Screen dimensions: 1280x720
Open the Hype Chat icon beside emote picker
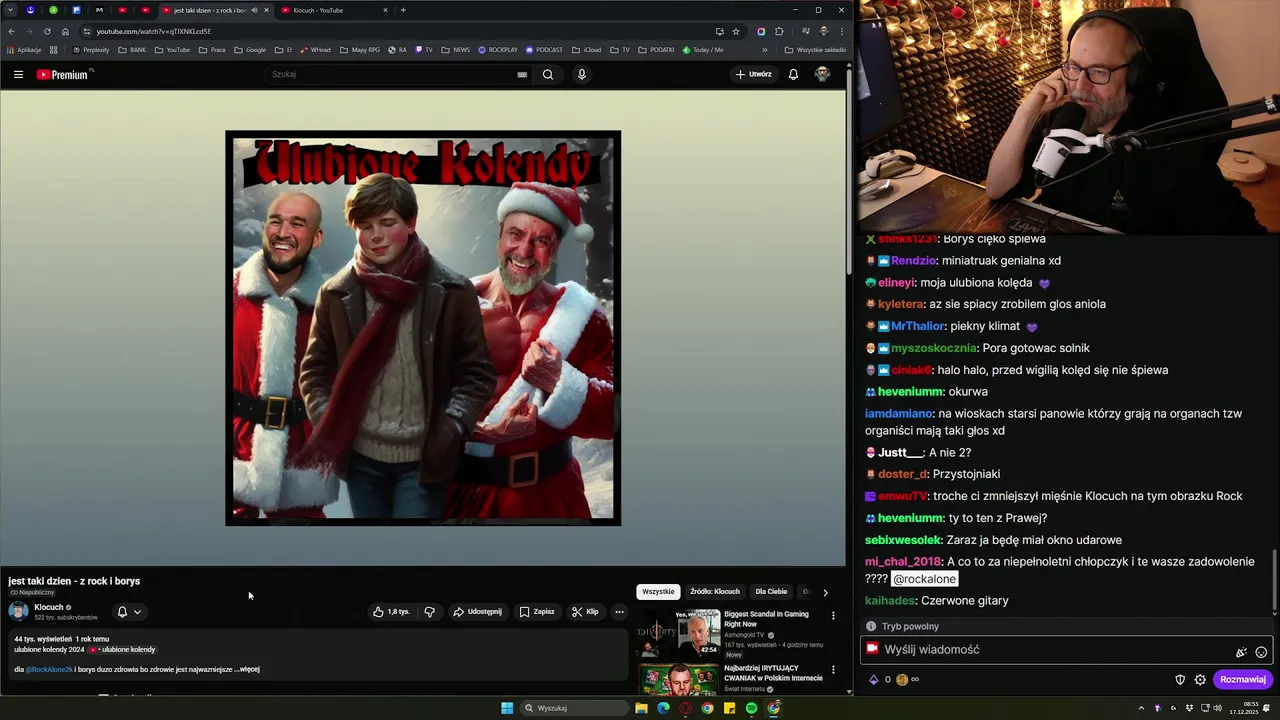1241,652
